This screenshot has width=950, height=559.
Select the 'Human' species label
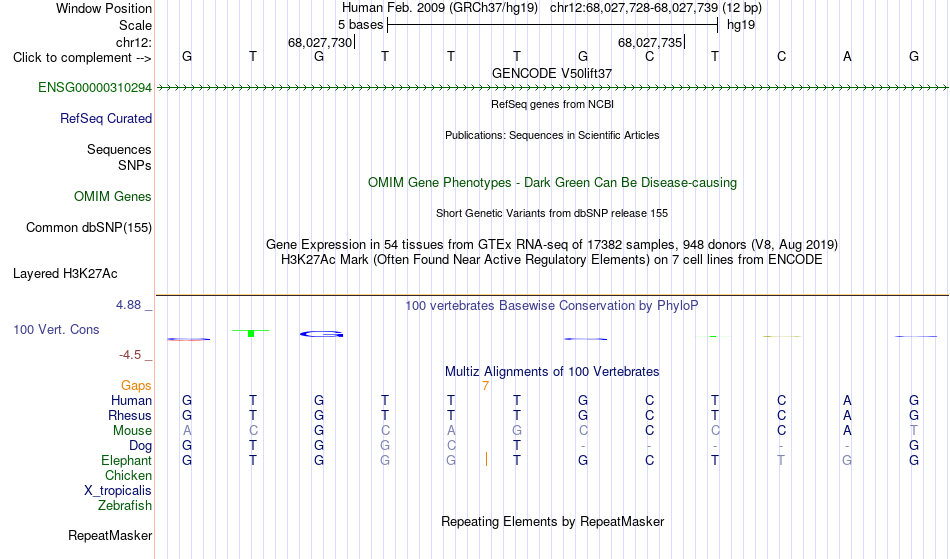tap(131, 401)
